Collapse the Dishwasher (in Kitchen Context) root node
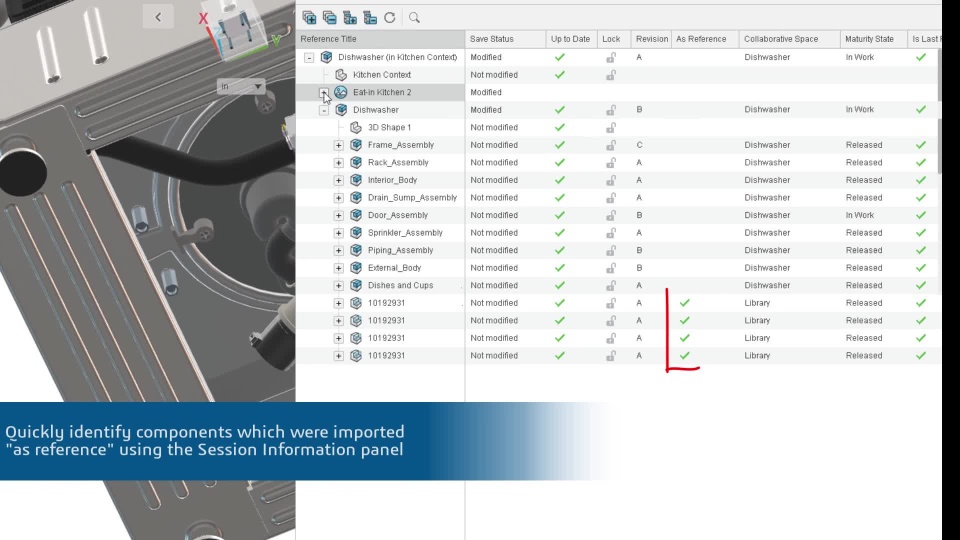 pos(309,58)
